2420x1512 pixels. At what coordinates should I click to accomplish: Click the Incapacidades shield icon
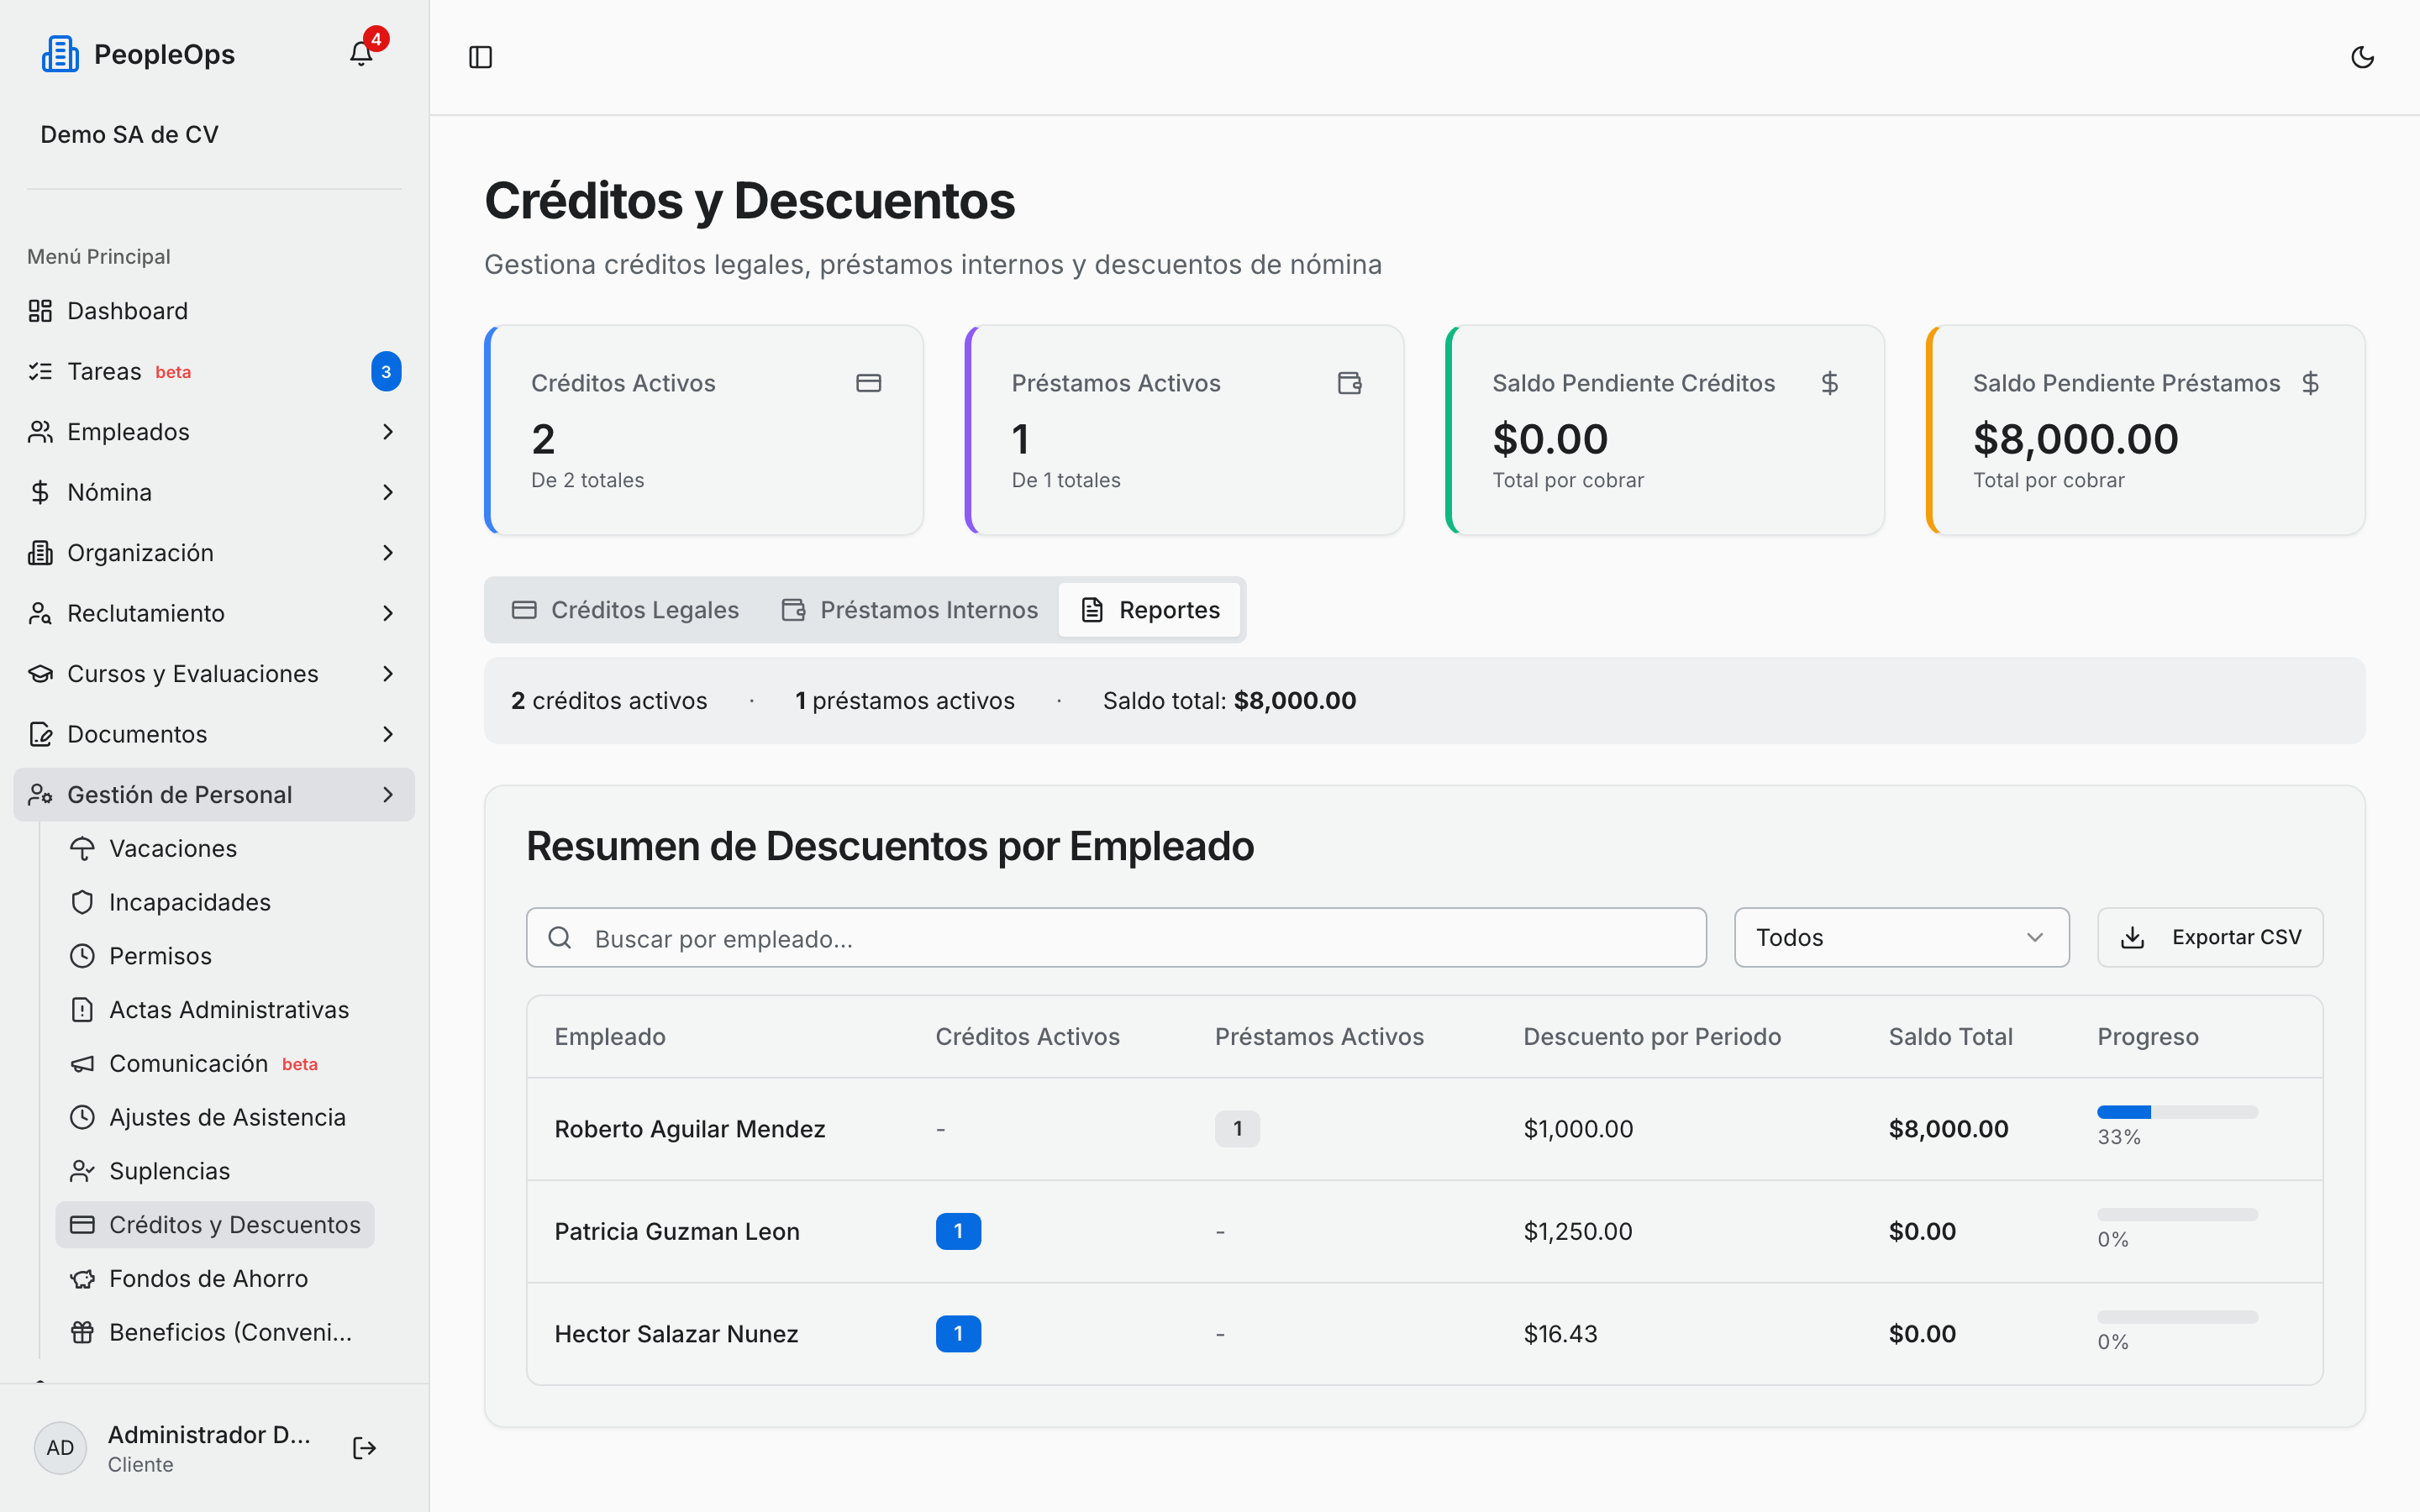tap(82, 902)
